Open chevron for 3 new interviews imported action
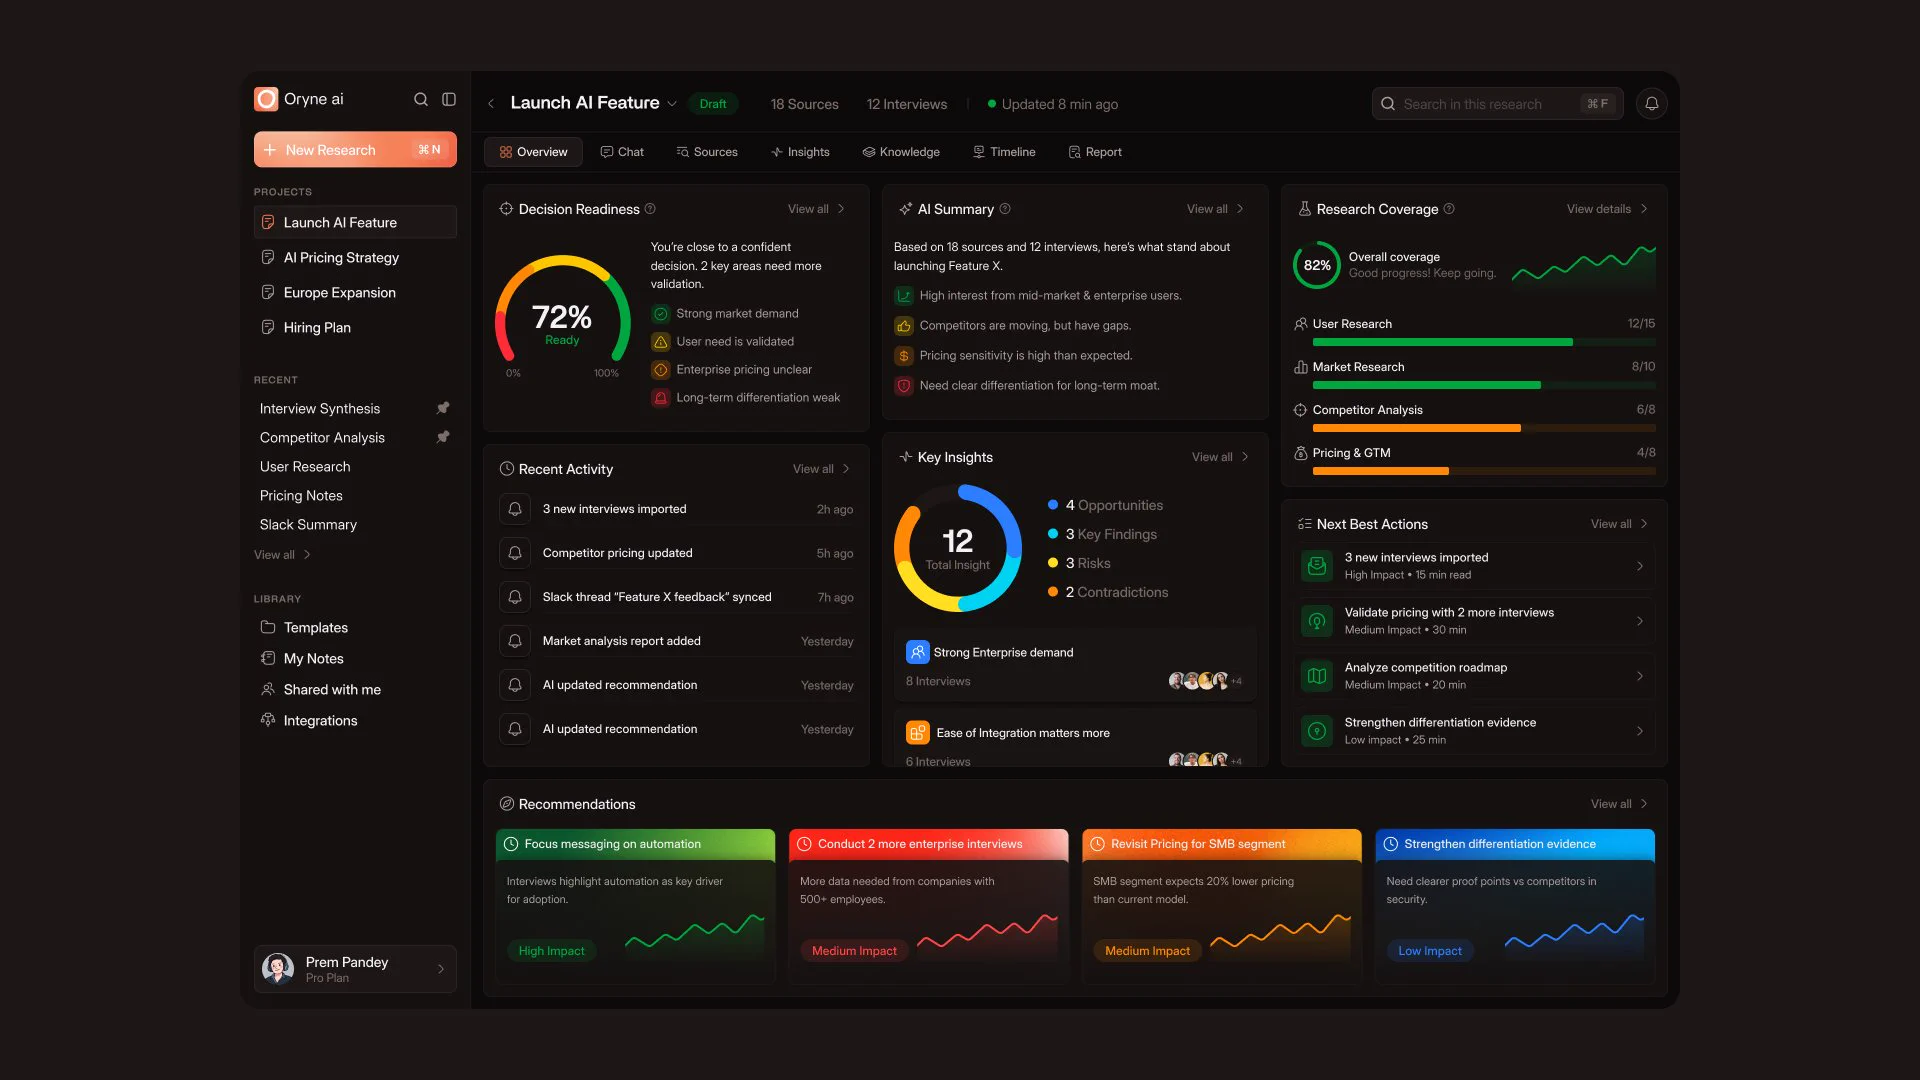Viewport: 1920px width, 1080px height. coord(1640,566)
